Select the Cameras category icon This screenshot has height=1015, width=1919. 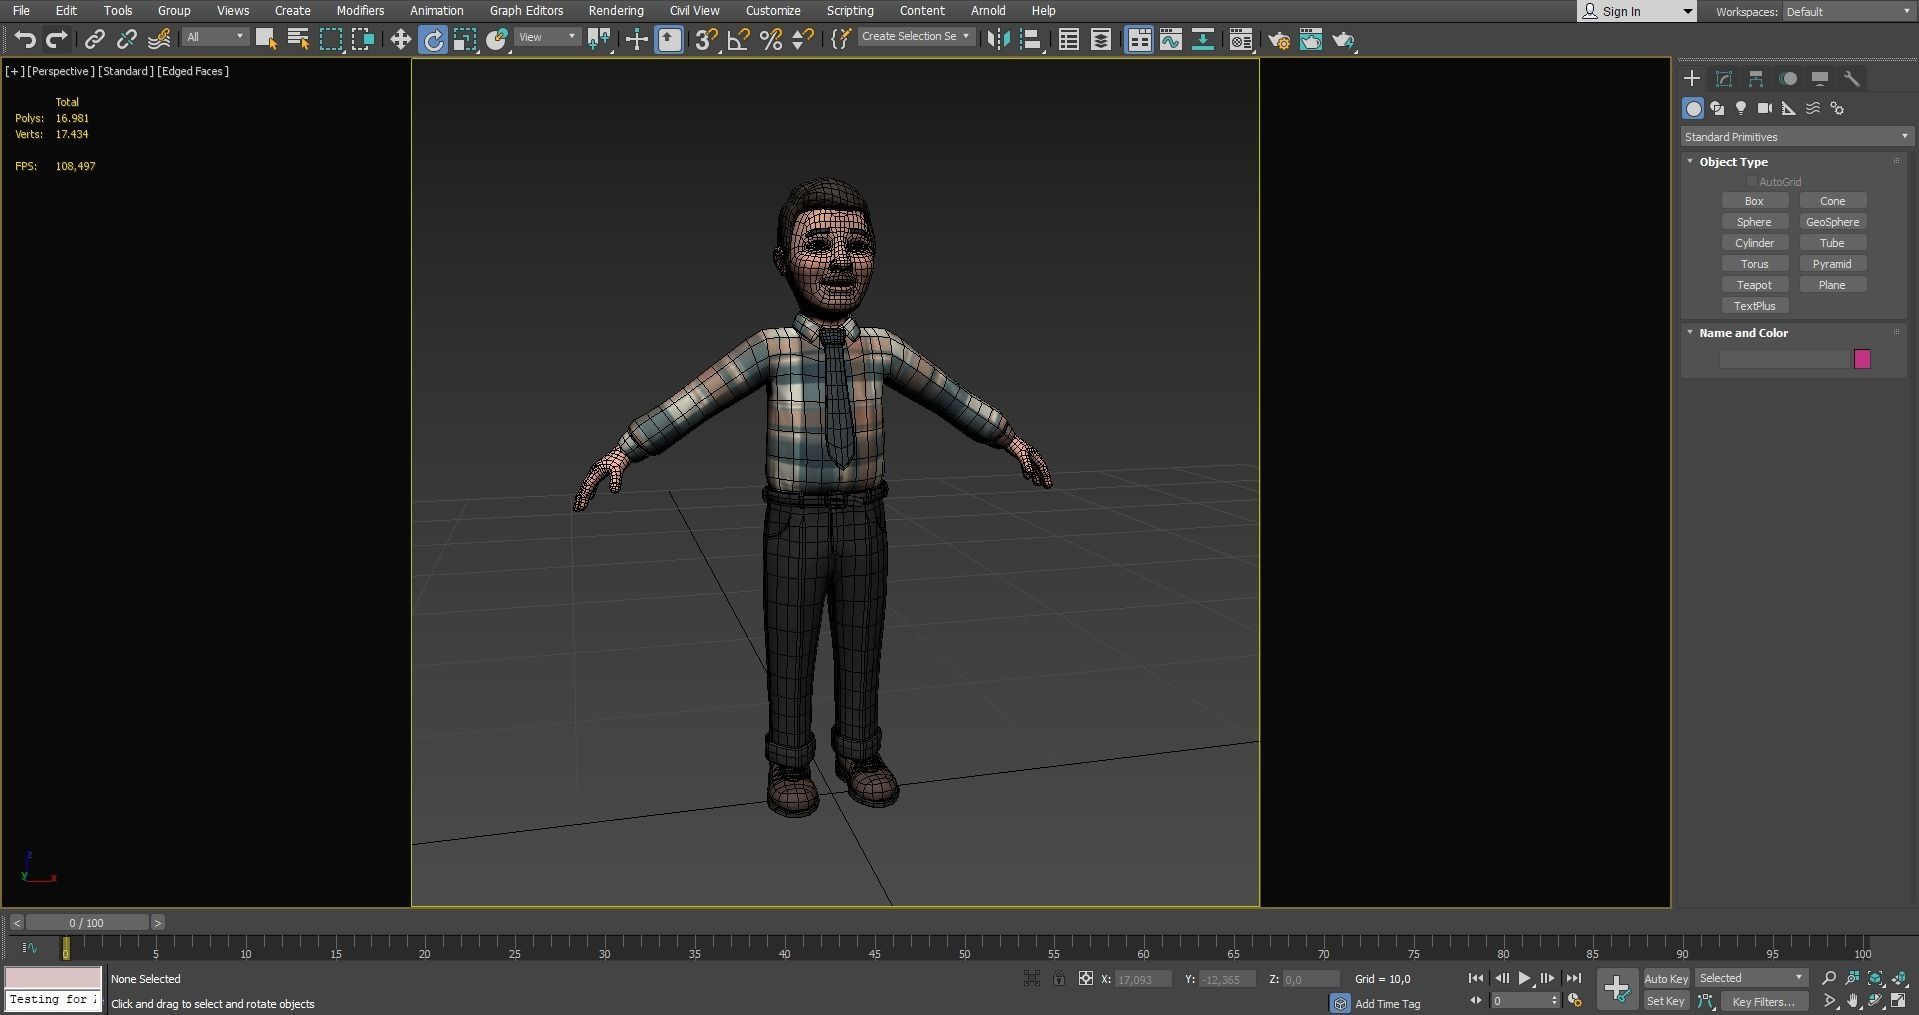coord(1765,108)
